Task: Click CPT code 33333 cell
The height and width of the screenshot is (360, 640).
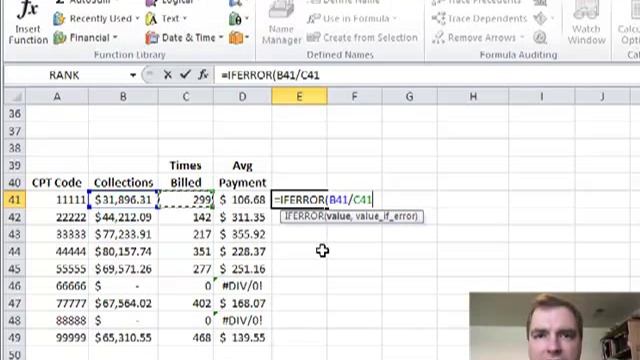Action: point(57,234)
